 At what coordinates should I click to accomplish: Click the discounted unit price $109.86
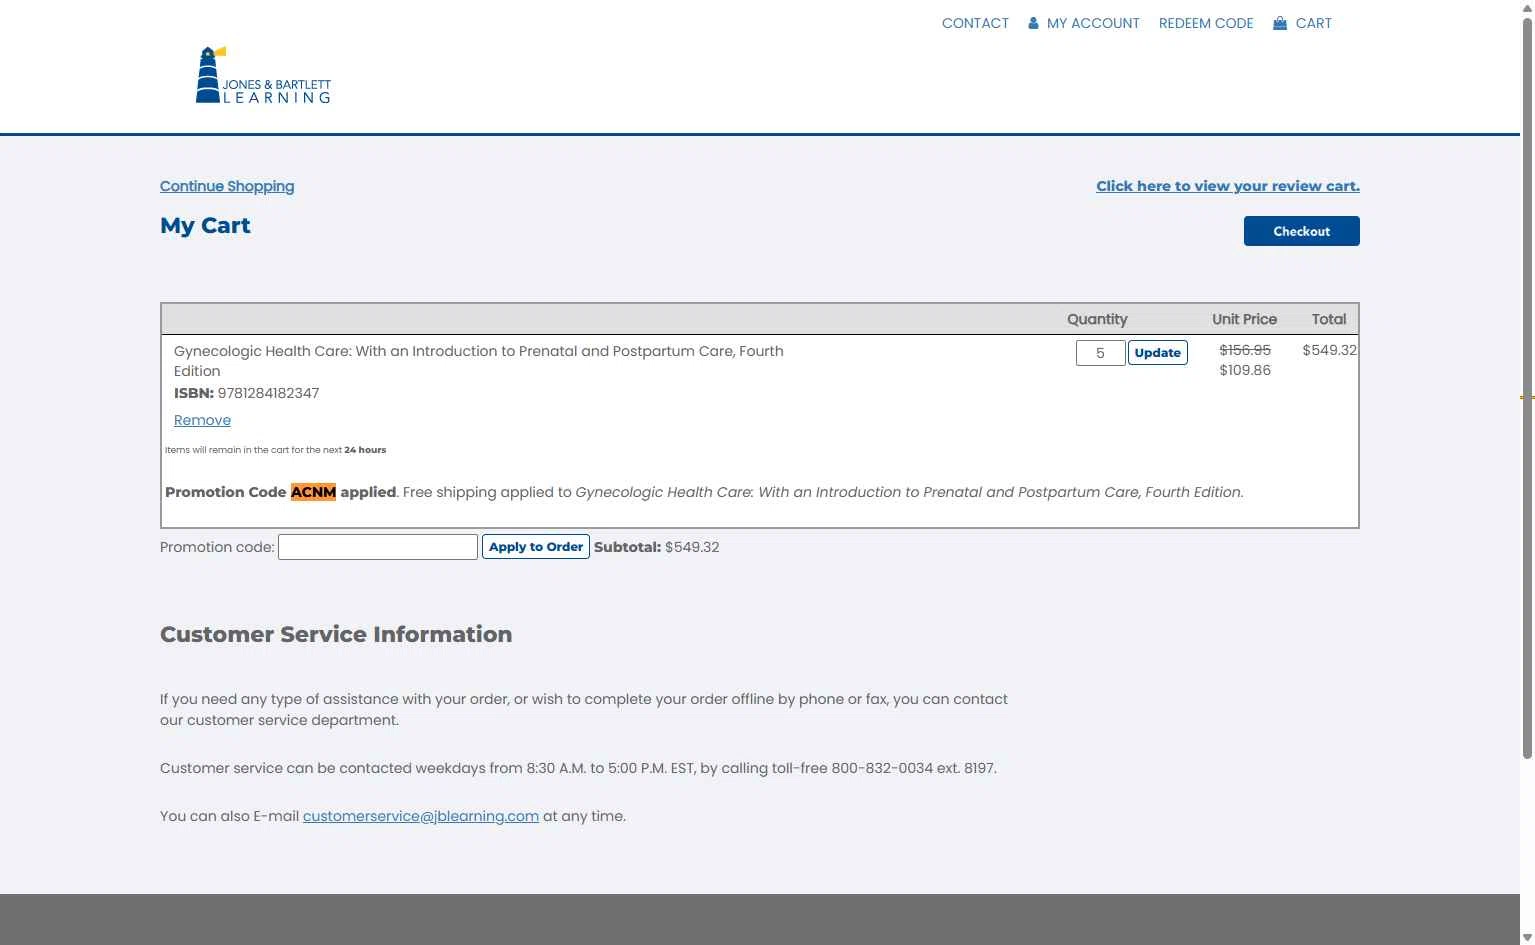[x=1245, y=370]
